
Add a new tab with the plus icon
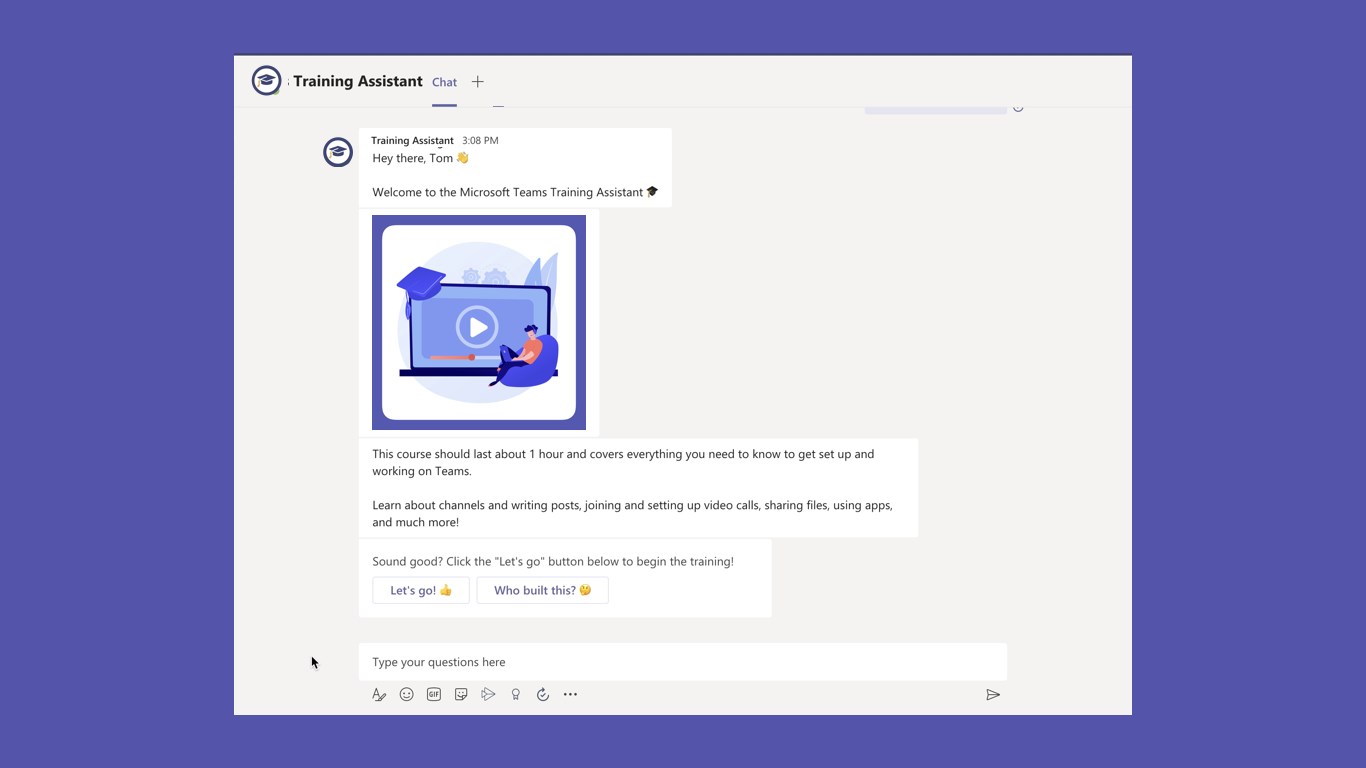[x=478, y=82]
